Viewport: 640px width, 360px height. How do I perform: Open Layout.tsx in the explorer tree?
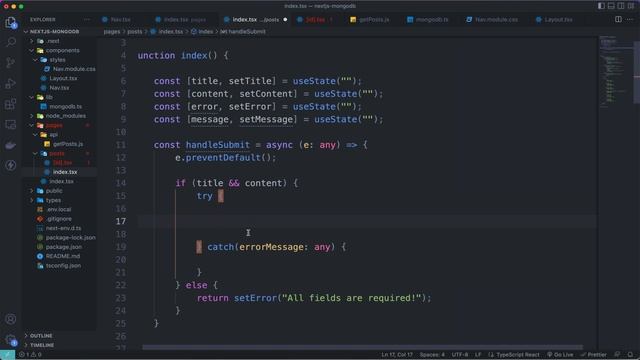63,78
